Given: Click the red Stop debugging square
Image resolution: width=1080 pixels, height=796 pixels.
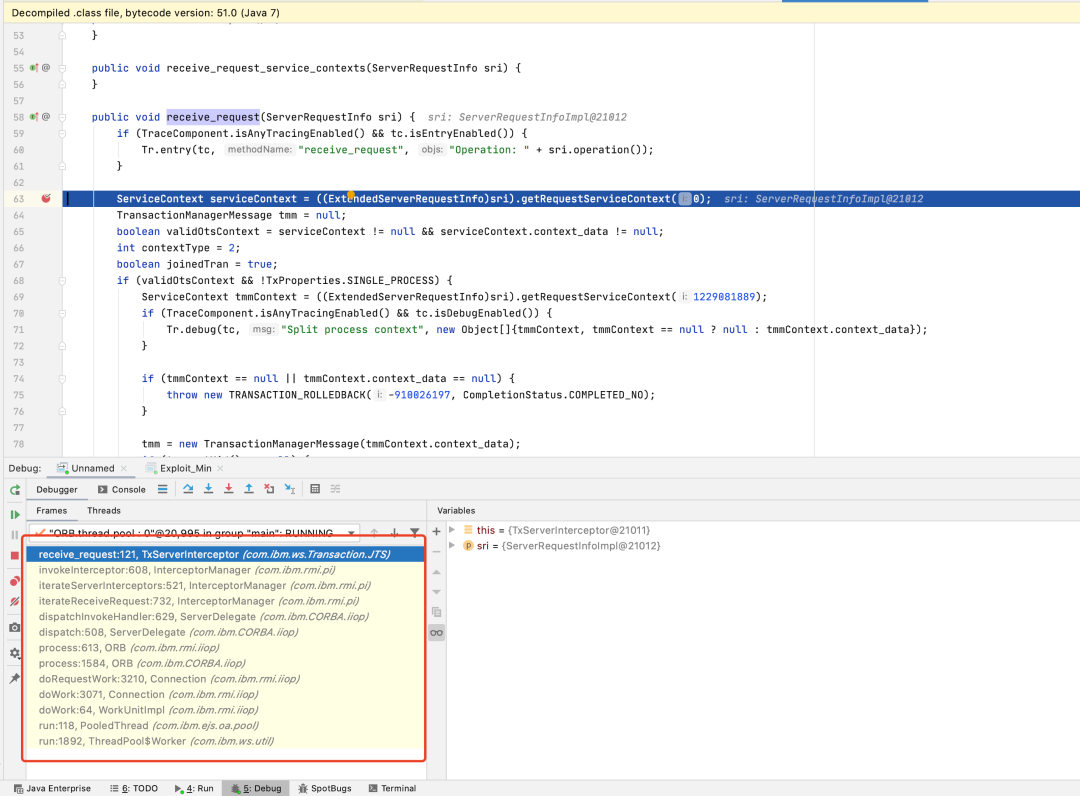Looking at the screenshot, I should pyautogui.click(x=15, y=555).
